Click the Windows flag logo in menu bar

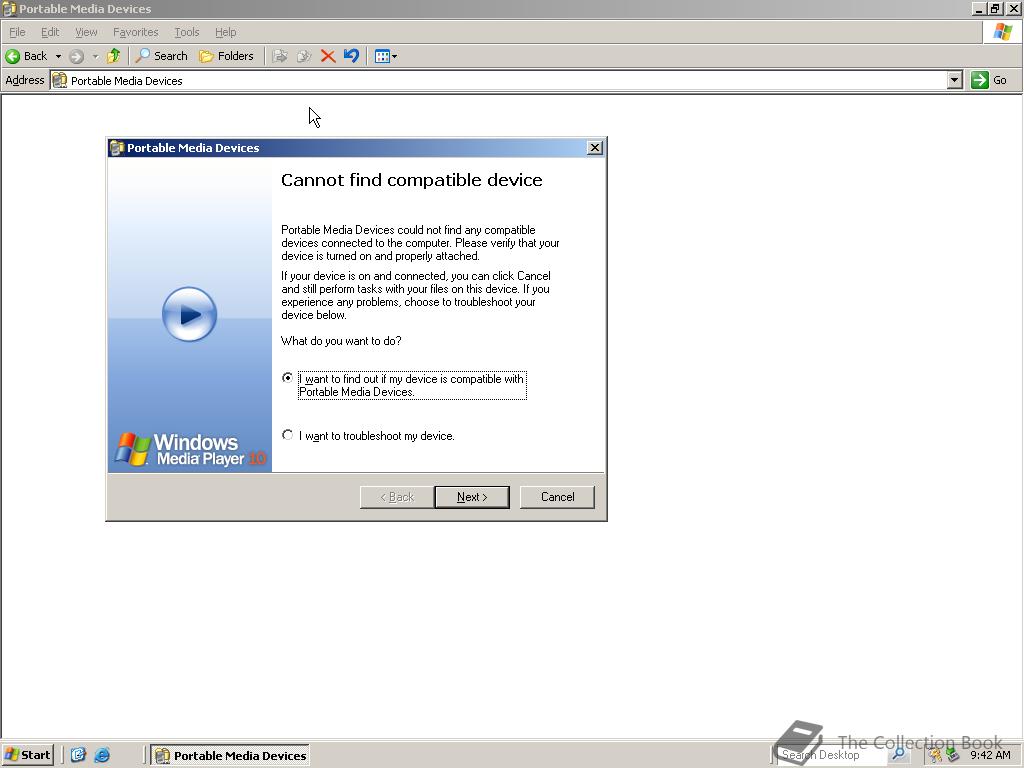point(1002,32)
